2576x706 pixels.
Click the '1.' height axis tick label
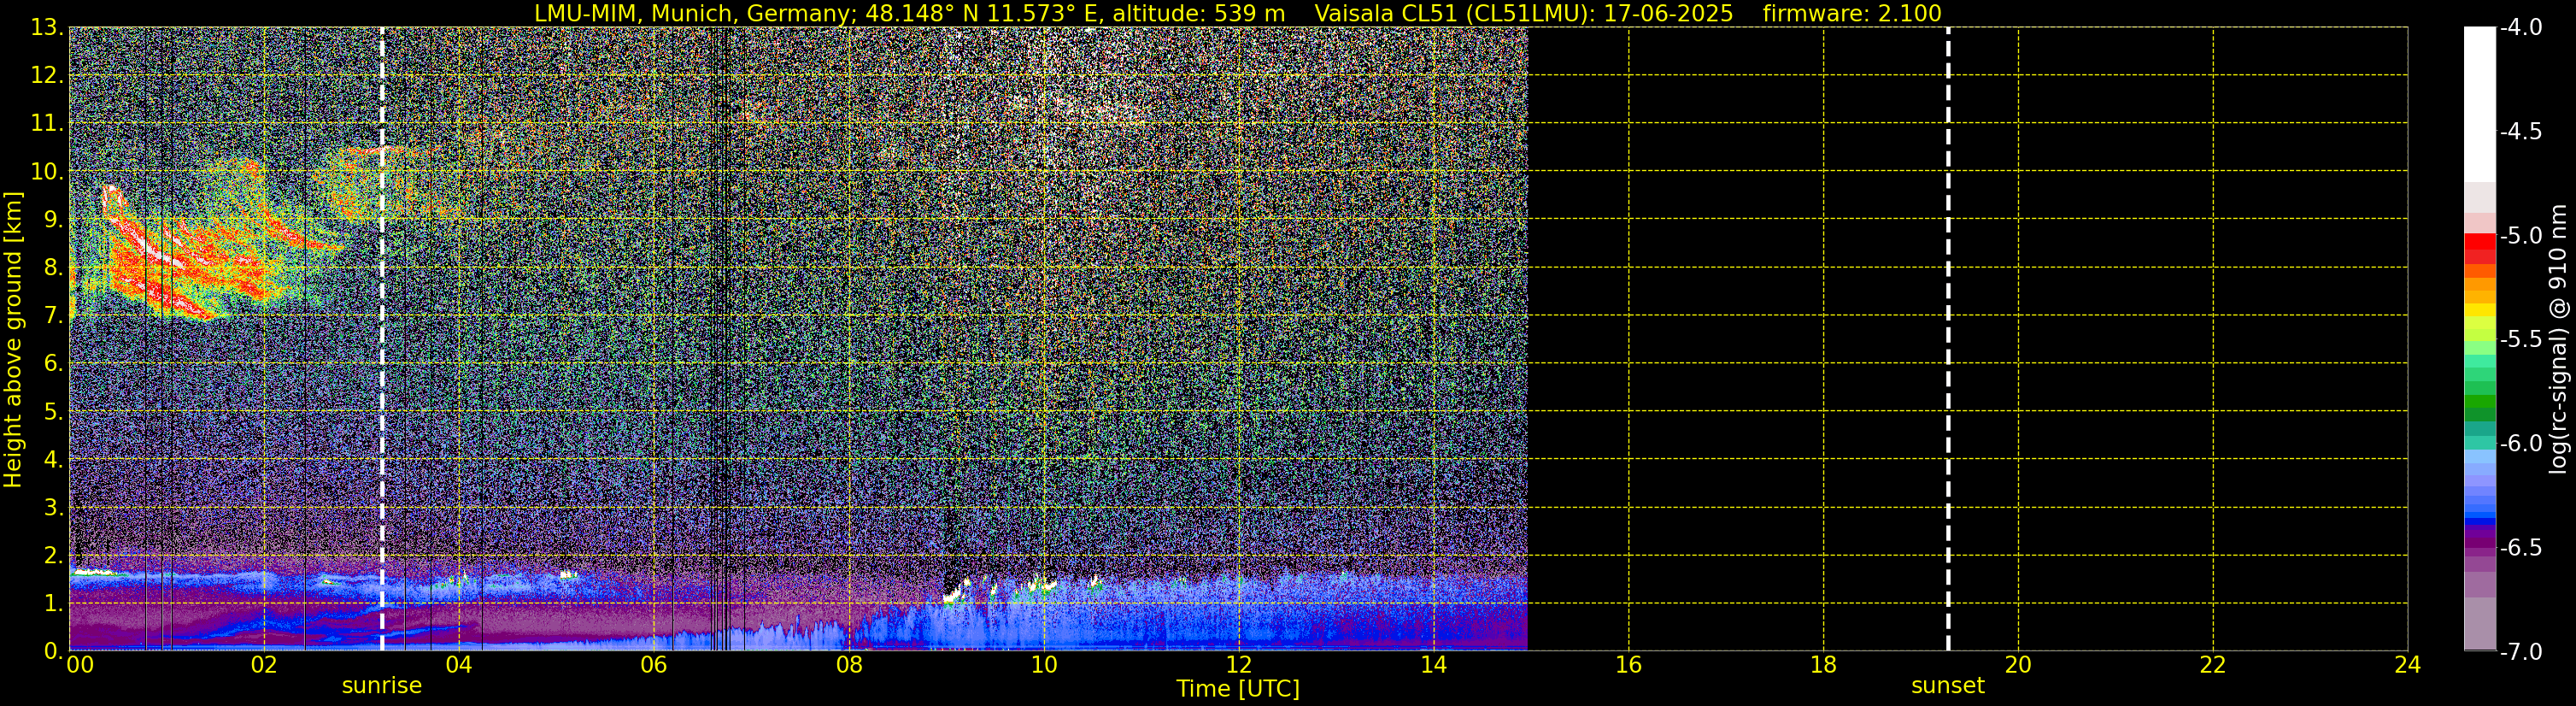(53, 604)
